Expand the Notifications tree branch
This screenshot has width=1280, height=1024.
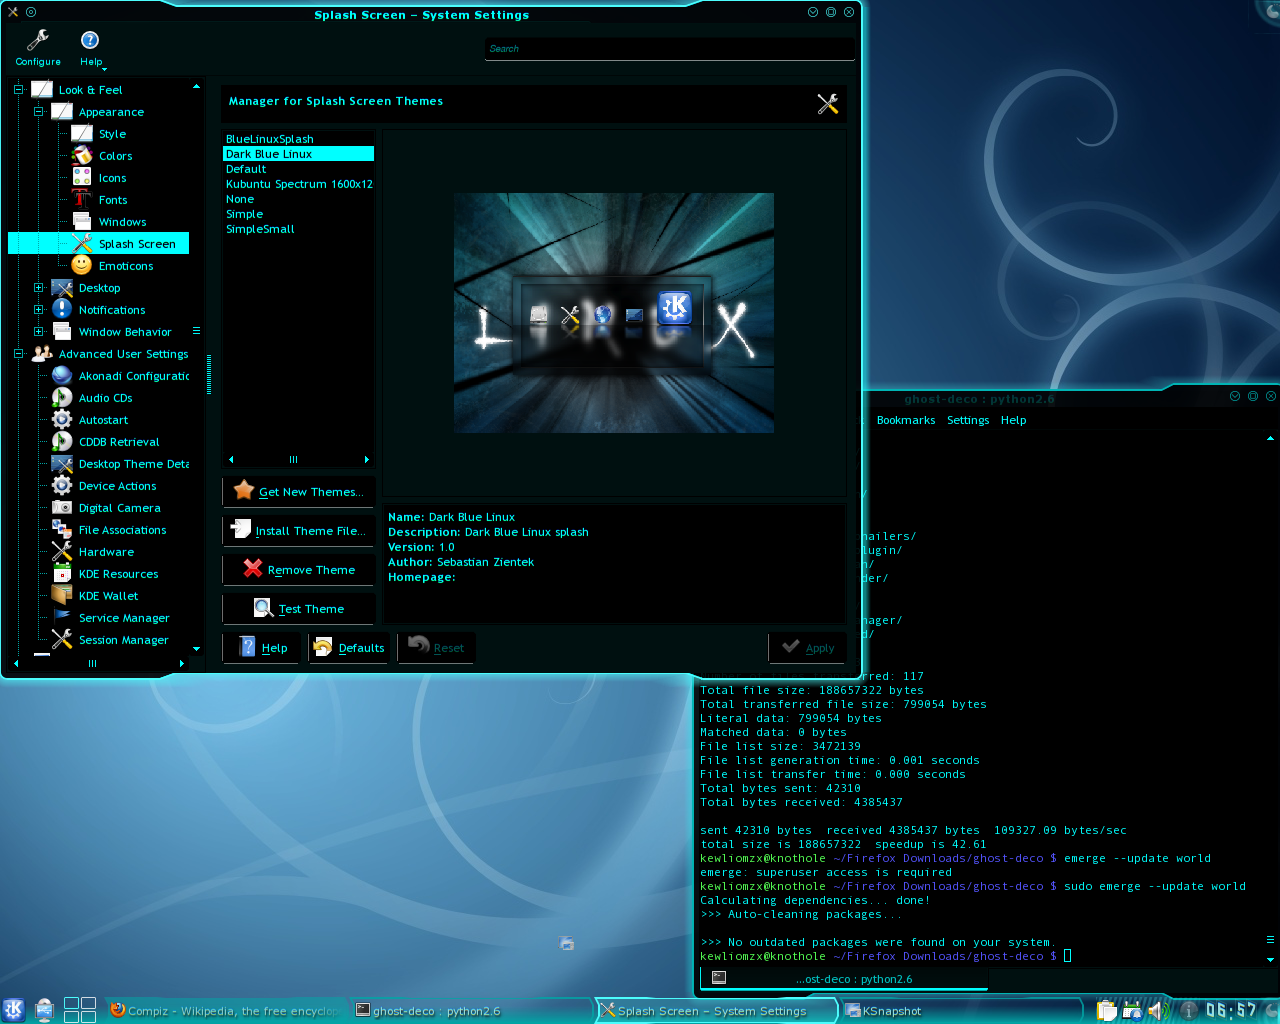(38, 310)
